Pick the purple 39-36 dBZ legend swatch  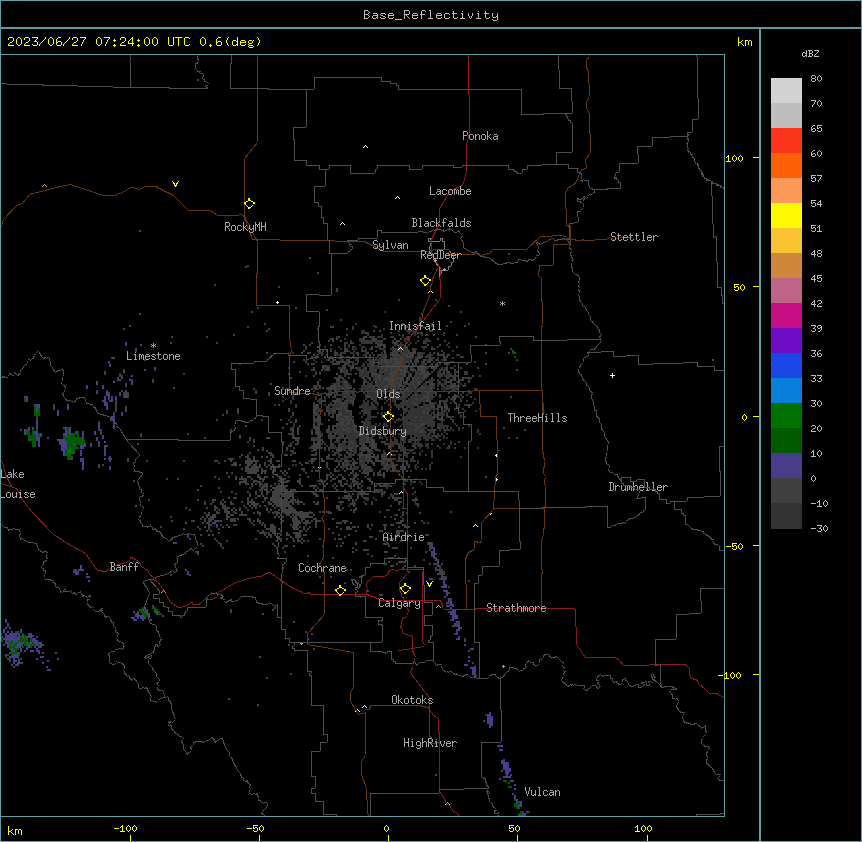click(786, 341)
